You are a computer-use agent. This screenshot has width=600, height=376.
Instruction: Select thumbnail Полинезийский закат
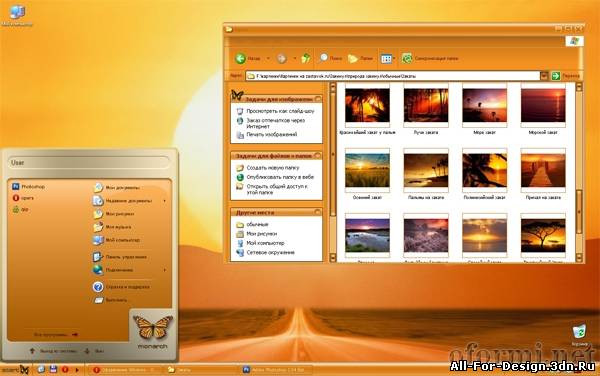point(484,174)
